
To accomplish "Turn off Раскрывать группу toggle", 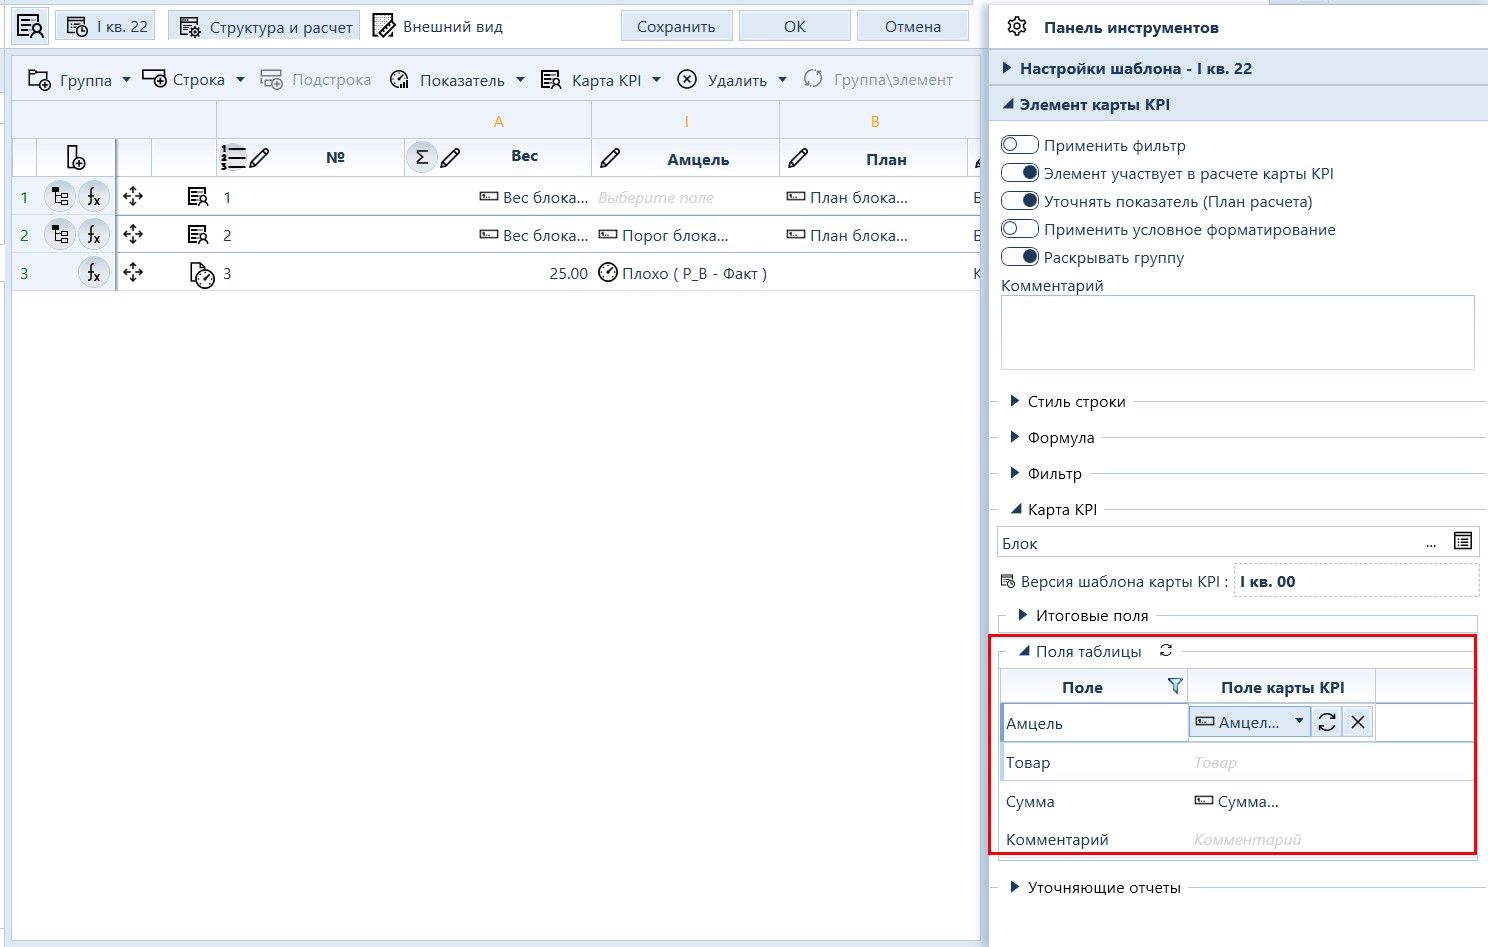I will coord(1020,257).
